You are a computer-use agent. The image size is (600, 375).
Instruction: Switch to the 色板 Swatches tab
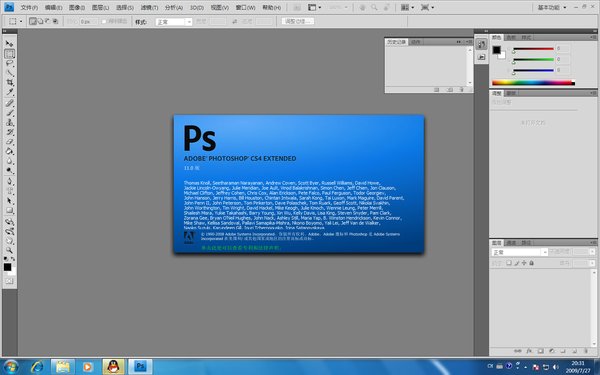511,38
